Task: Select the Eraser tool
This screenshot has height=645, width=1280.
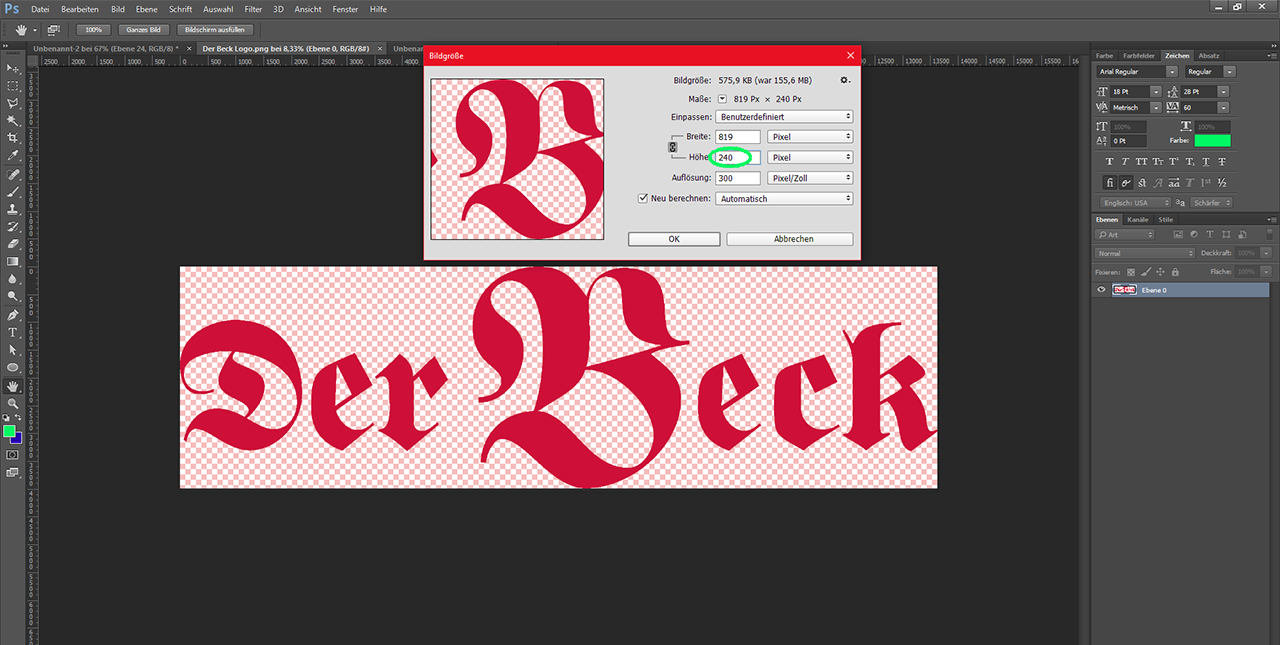Action: pos(13,244)
